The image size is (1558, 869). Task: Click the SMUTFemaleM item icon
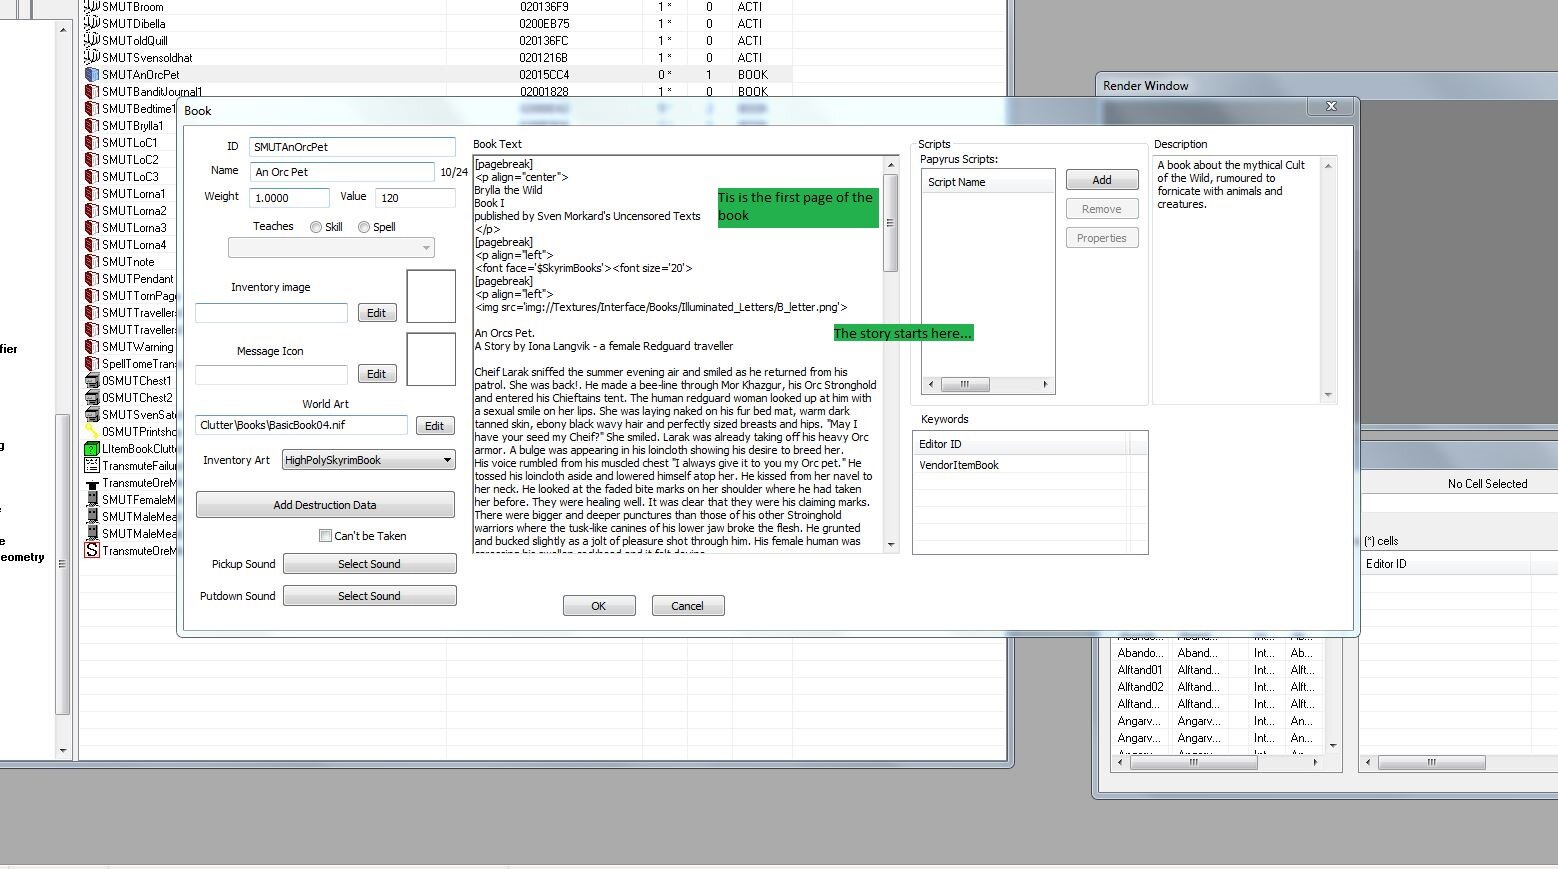[x=92, y=499]
